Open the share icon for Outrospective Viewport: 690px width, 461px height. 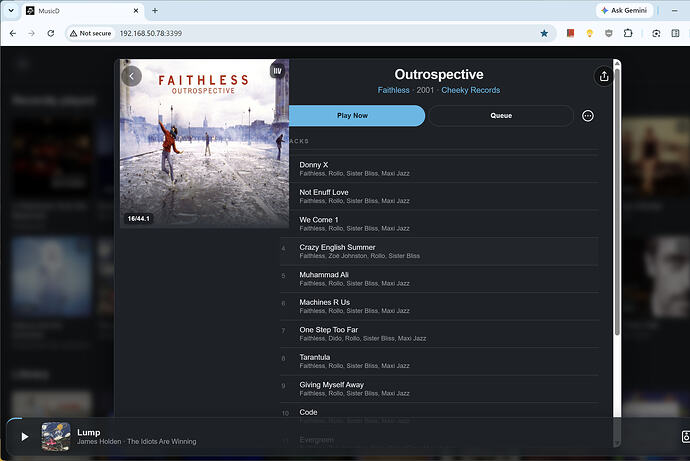click(604, 77)
